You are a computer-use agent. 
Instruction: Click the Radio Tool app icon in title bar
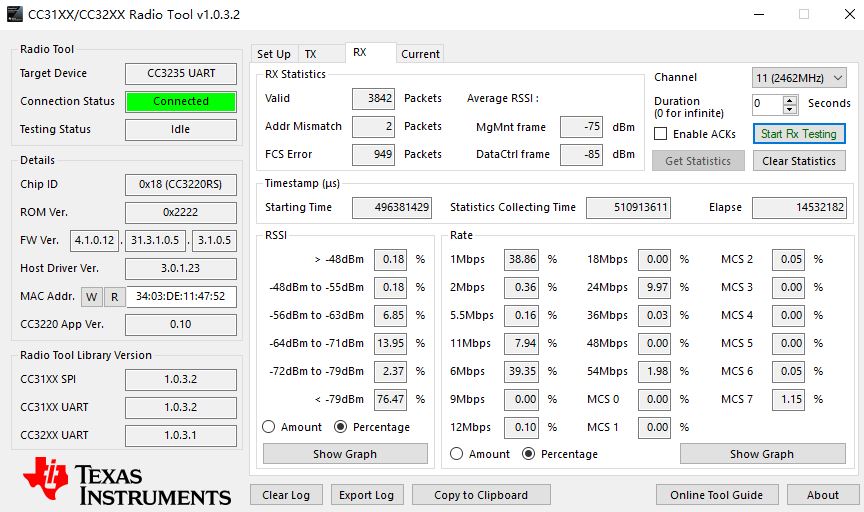click(14, 14)
